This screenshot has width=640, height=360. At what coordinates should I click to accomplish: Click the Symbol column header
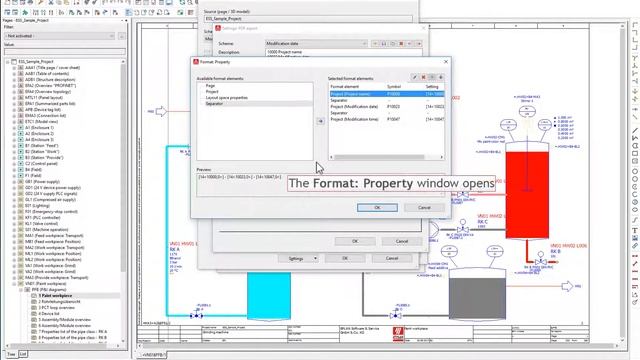tap(394, 87)
